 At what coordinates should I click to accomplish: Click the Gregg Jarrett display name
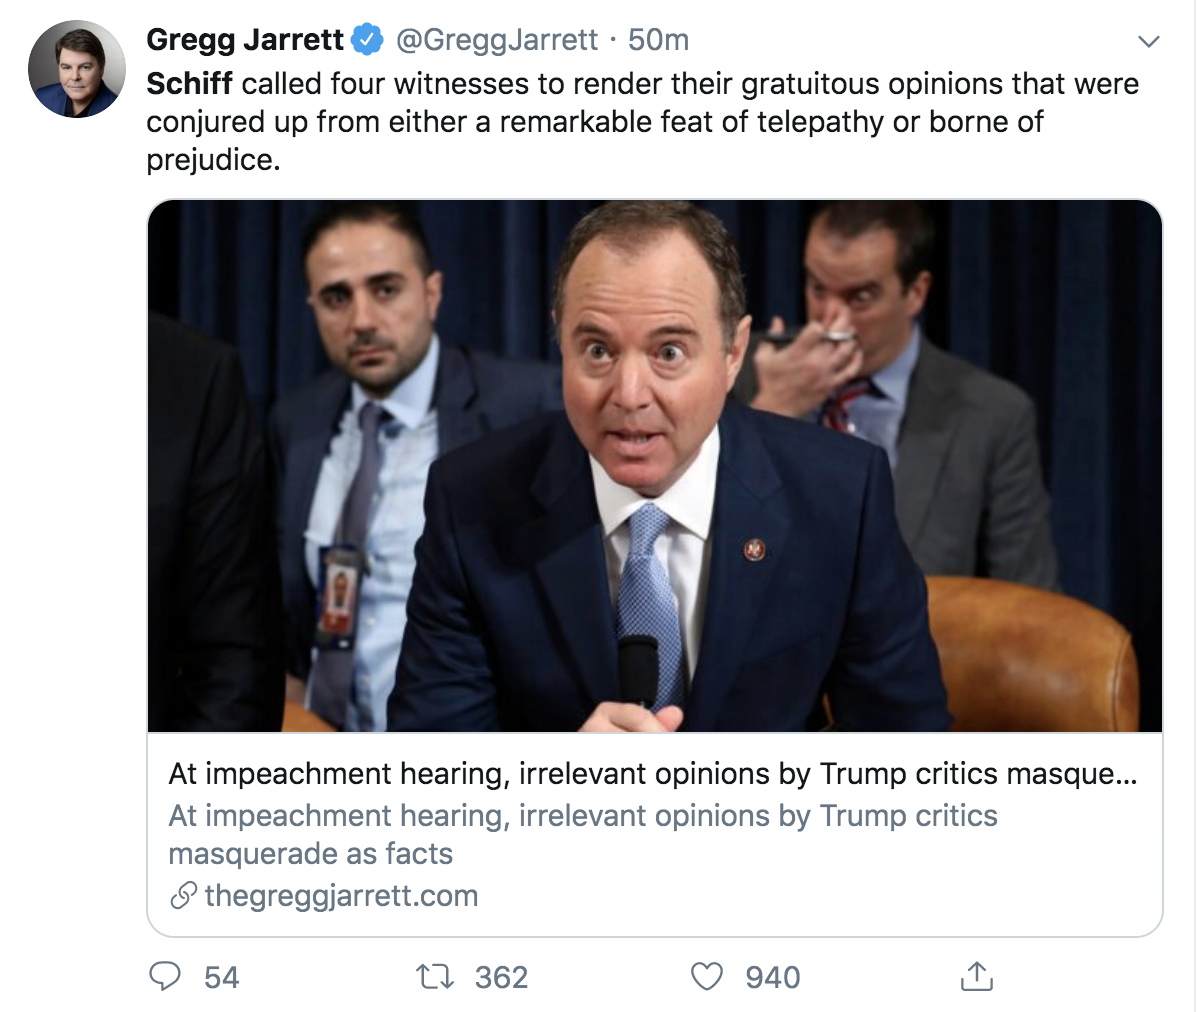pyautogui.click(x=245, y=40)
